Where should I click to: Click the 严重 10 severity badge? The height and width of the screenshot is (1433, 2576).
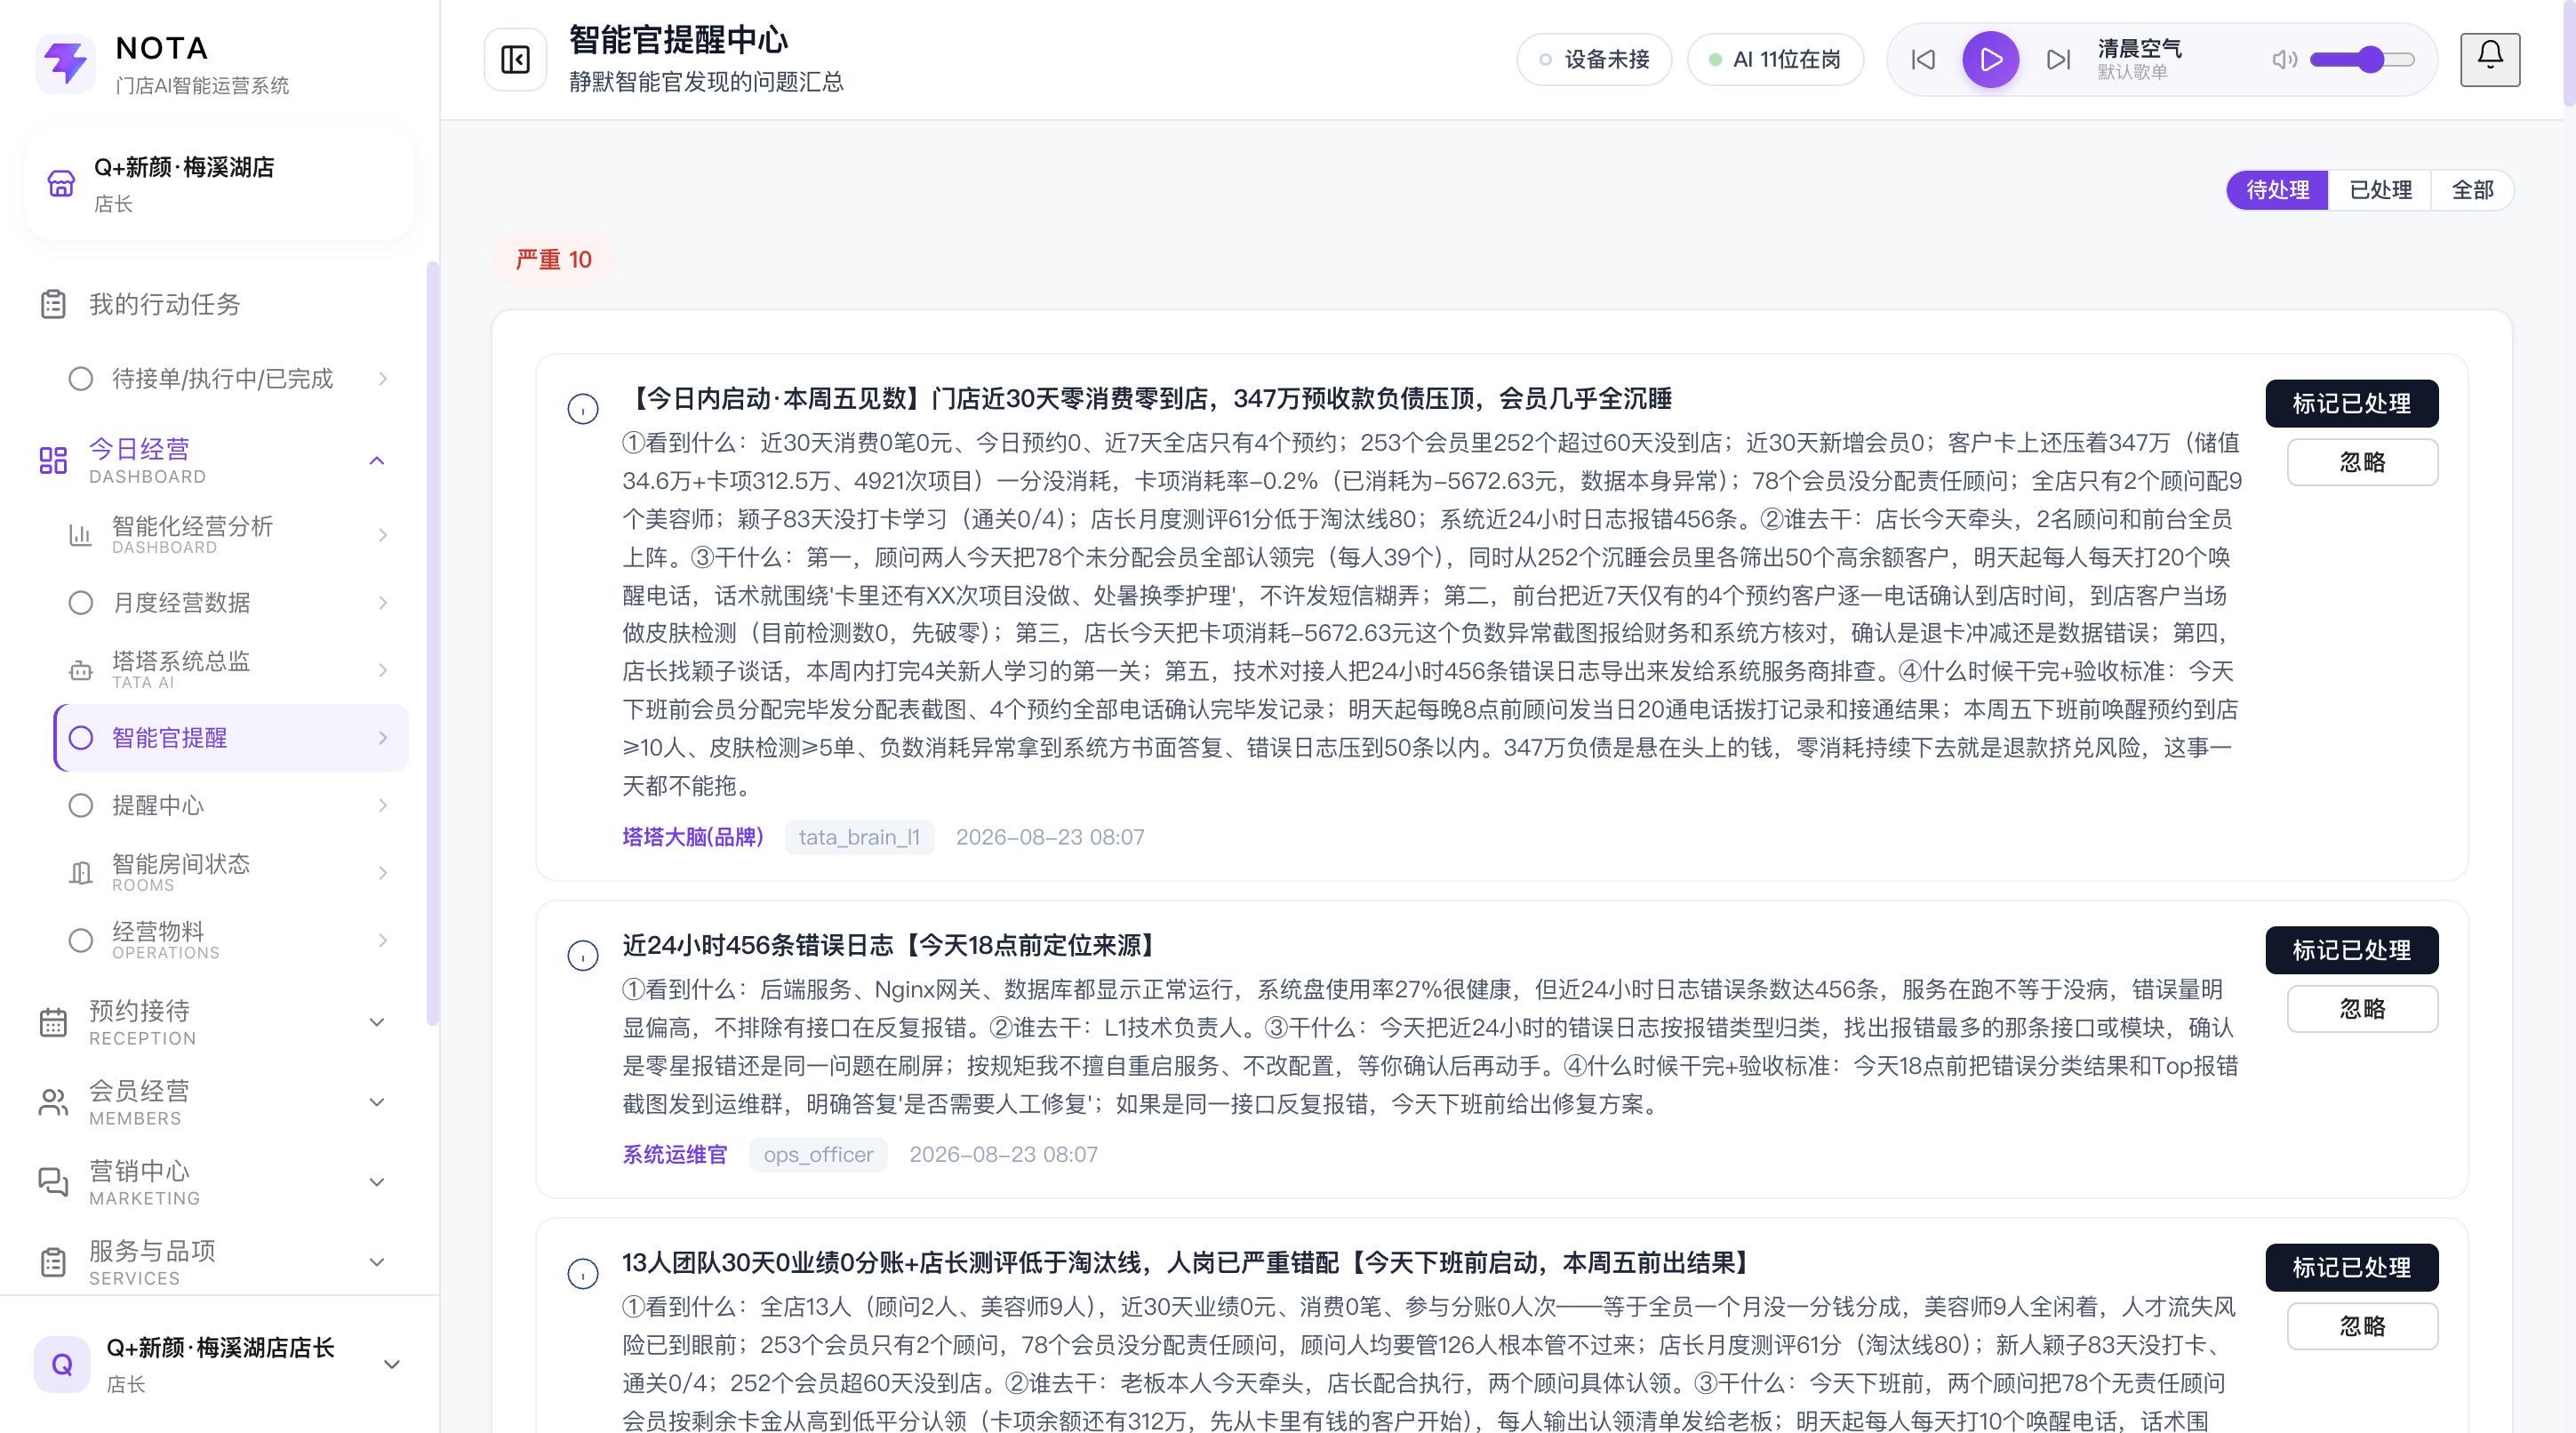(553, 260)
